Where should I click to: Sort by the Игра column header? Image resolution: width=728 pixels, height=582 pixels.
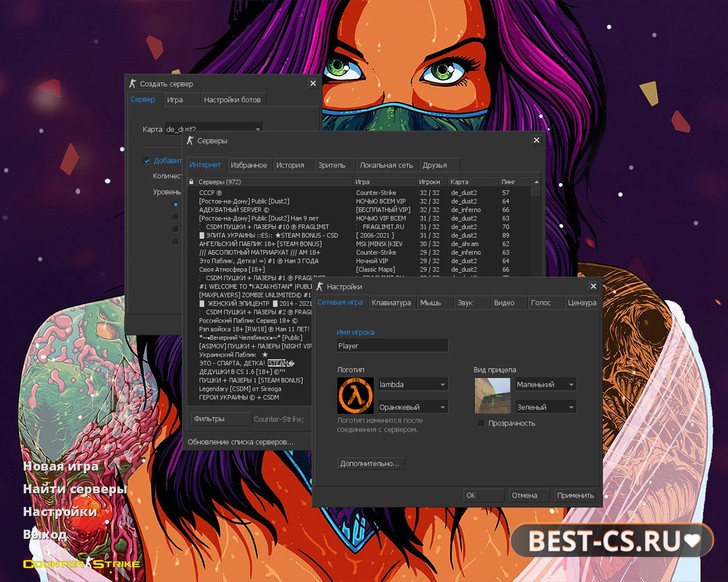coord(384,182)
